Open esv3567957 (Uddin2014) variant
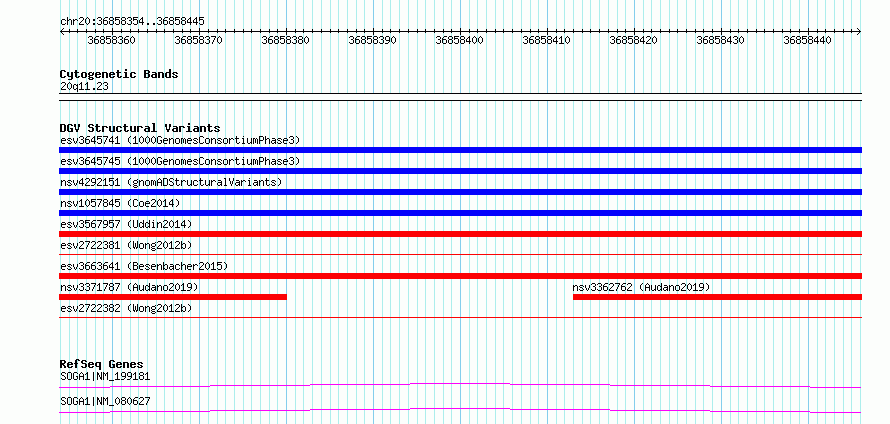 pos(126,224)
